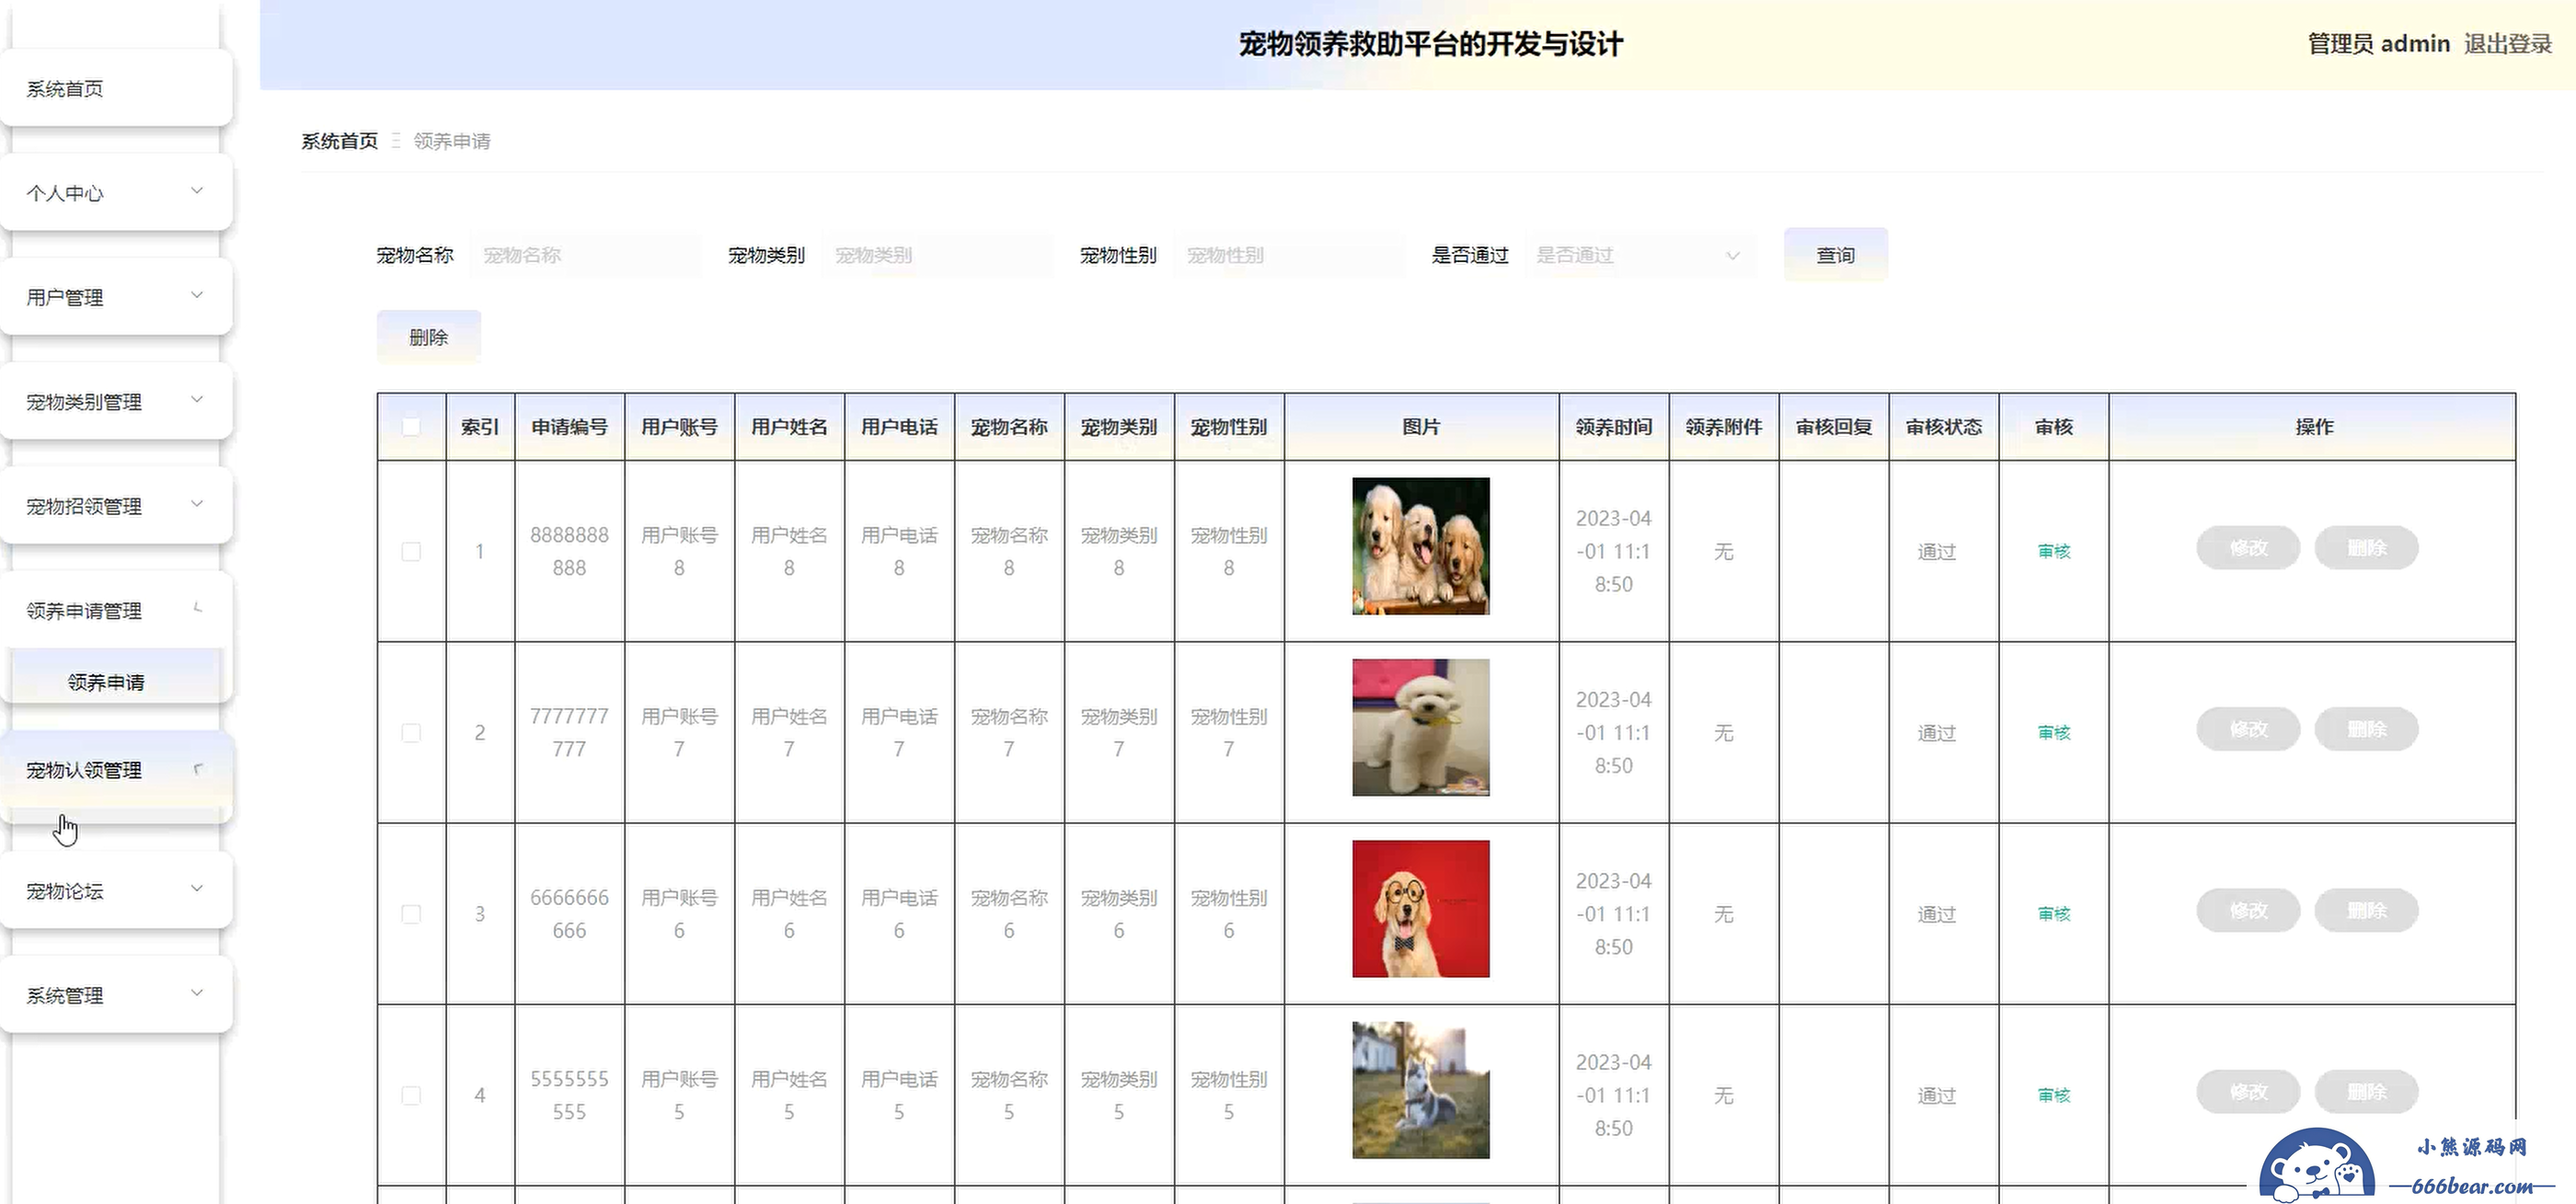The width and height of the screenshot is (2576, 1204).
Task: Expand the 个人中心 menu chevron
Action: click(x=197, y=190)
